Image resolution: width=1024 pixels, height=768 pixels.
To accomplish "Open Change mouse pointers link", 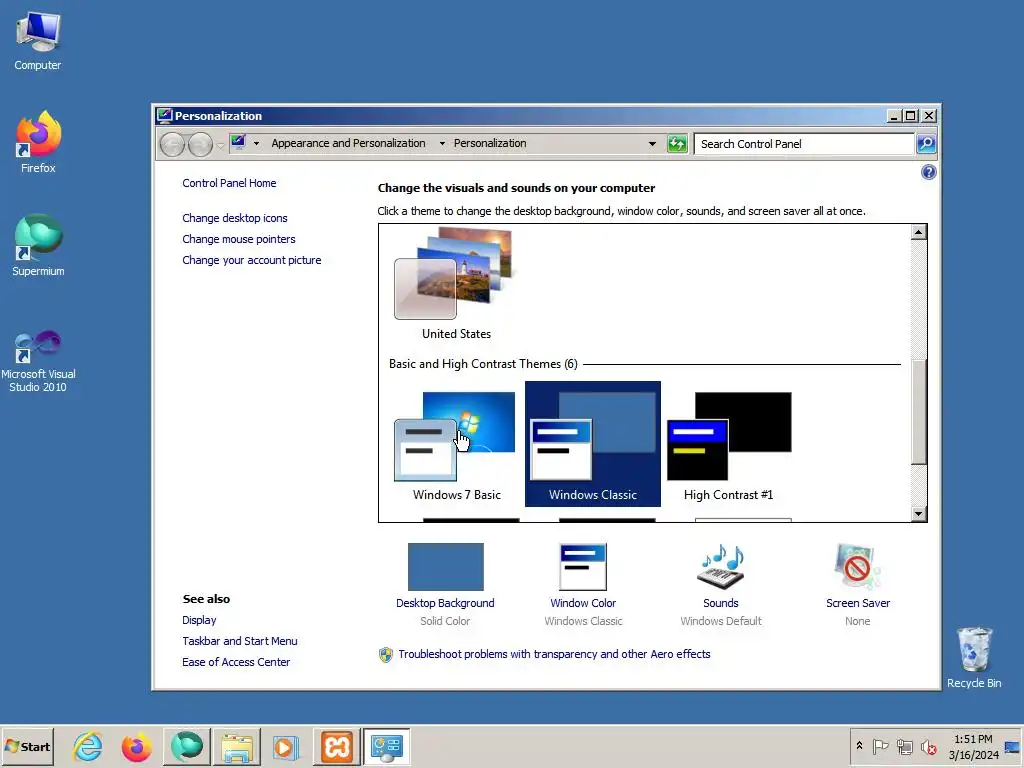I will click(238, 239).
